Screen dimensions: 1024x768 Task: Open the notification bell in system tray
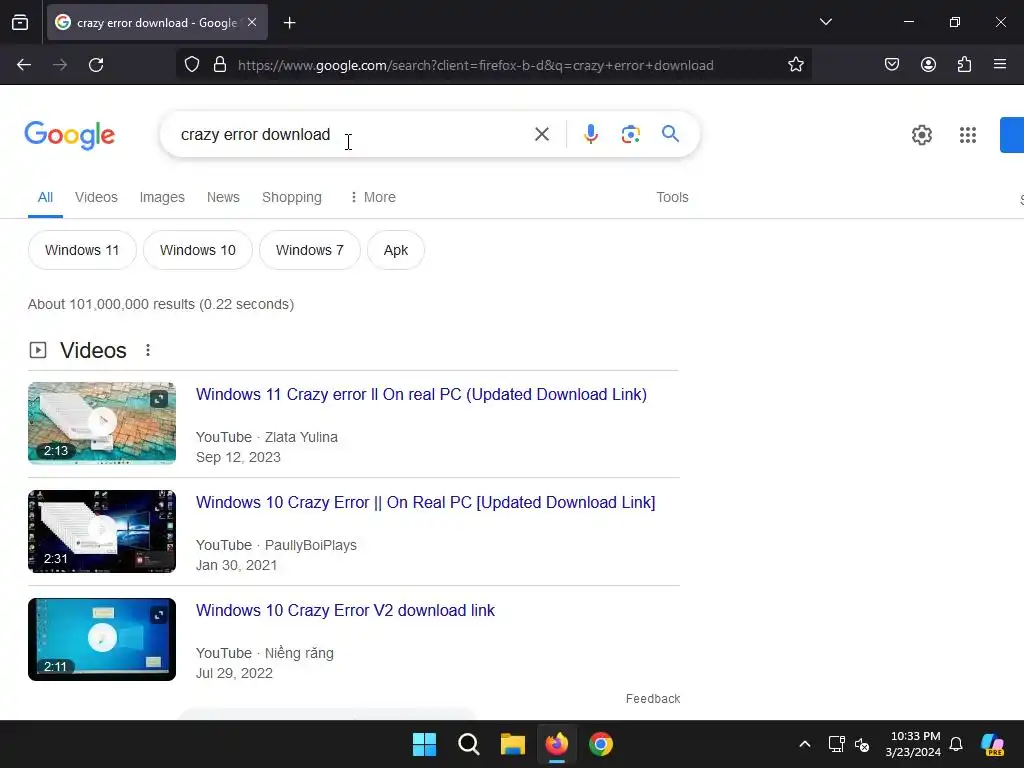tap(956, 744)
